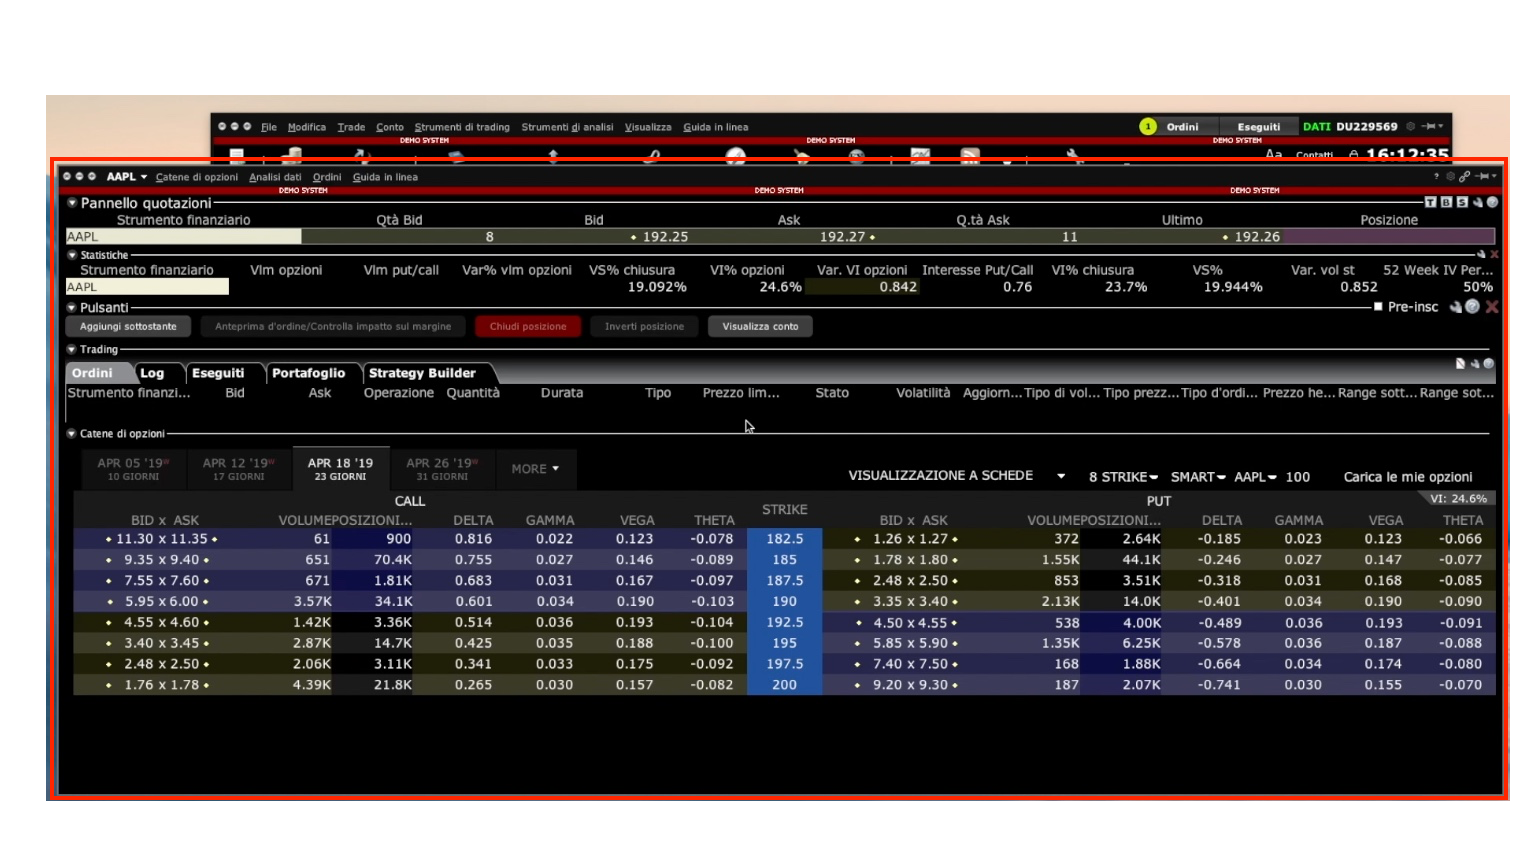
Task: Click Aggiungi sottostante button
Action: point(128,326)
